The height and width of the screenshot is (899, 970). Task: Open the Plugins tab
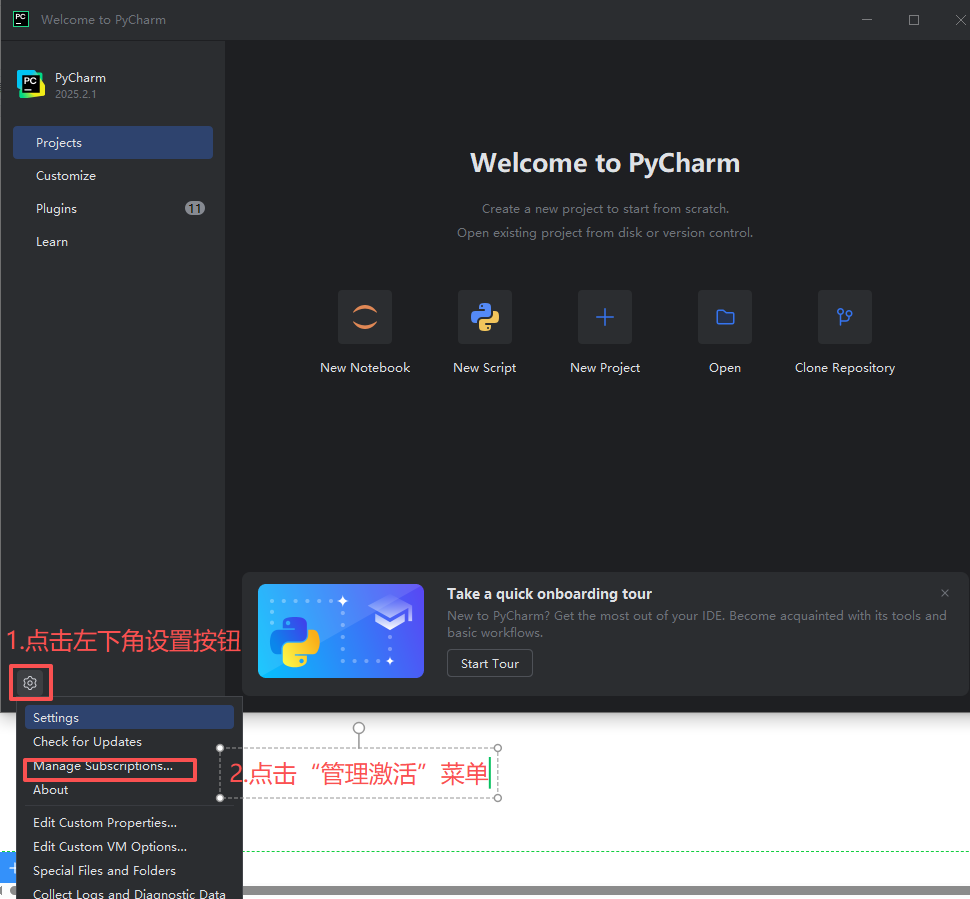(x=57, y=209)
